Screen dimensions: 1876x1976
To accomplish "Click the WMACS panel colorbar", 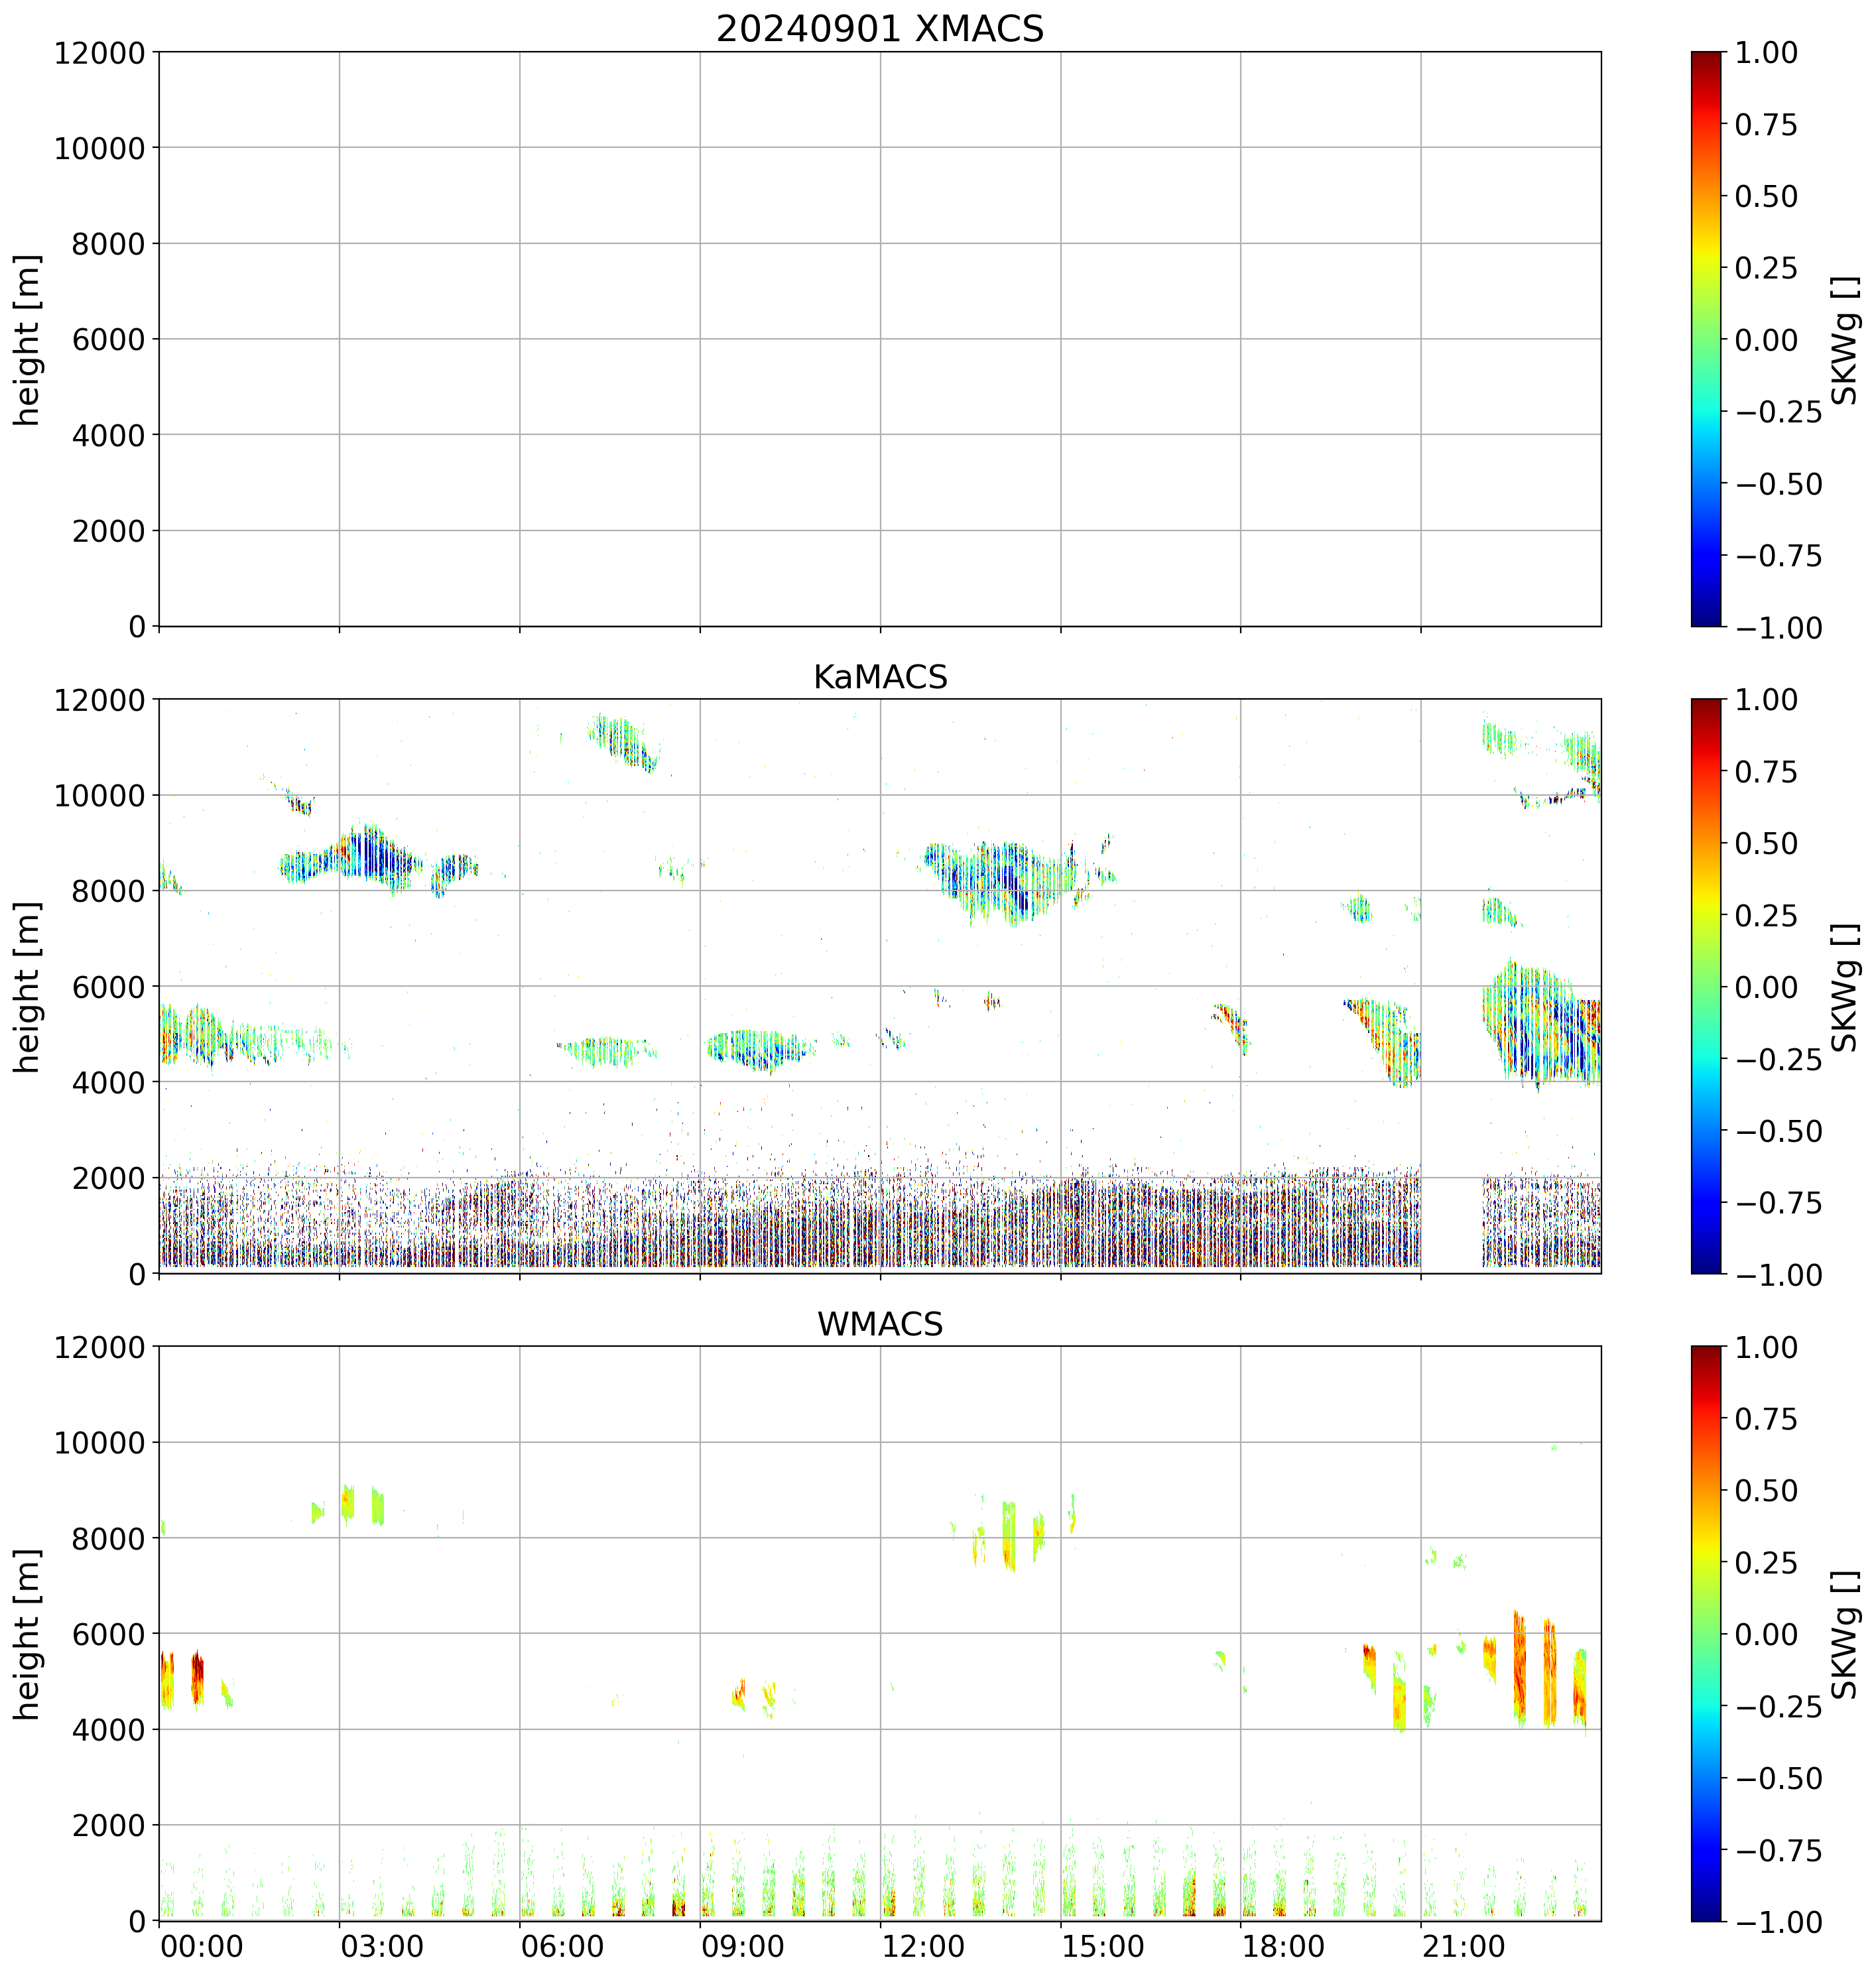I will click(1706, 1633).
